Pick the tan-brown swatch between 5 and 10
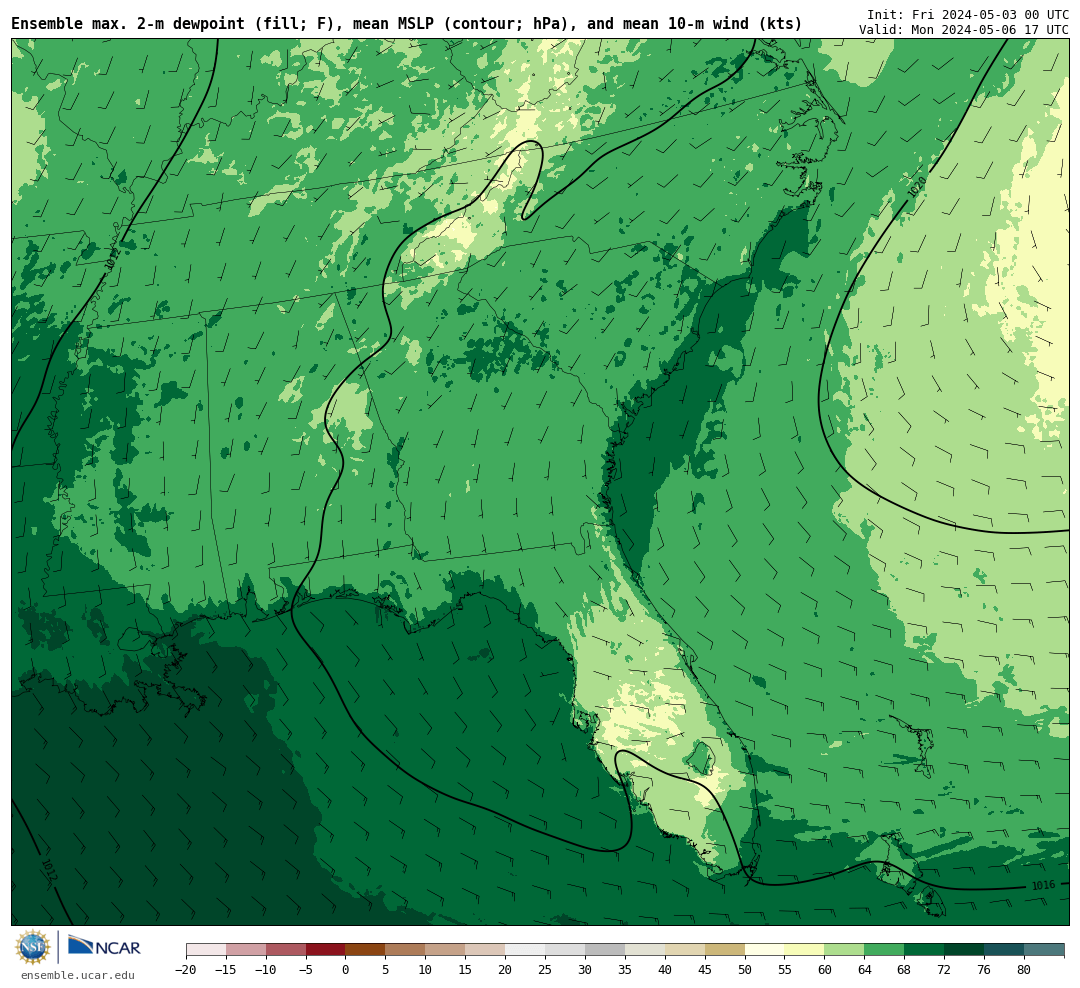The height and width of the screenshot is (988, 1080). [406, 950]
